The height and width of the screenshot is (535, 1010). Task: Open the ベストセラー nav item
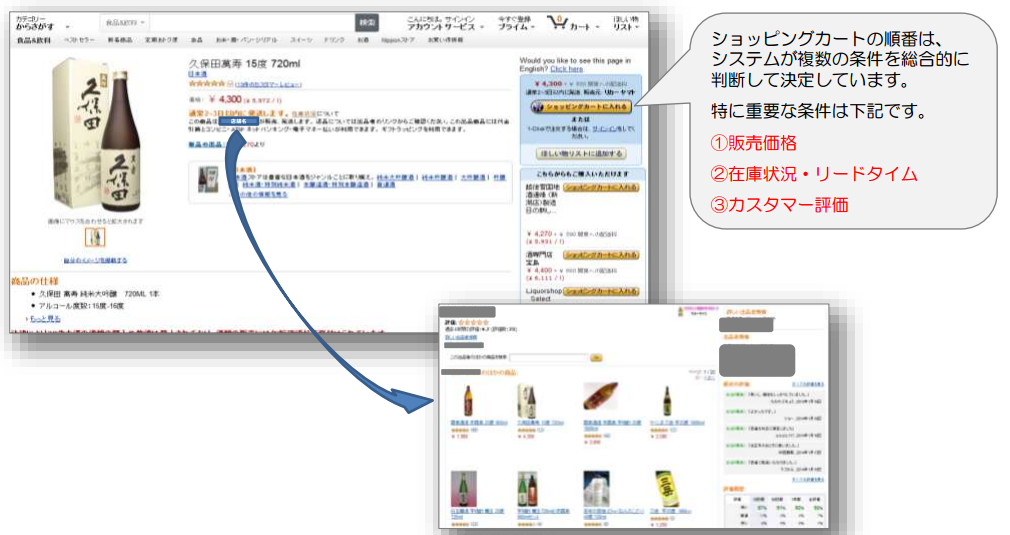point(79,40)
